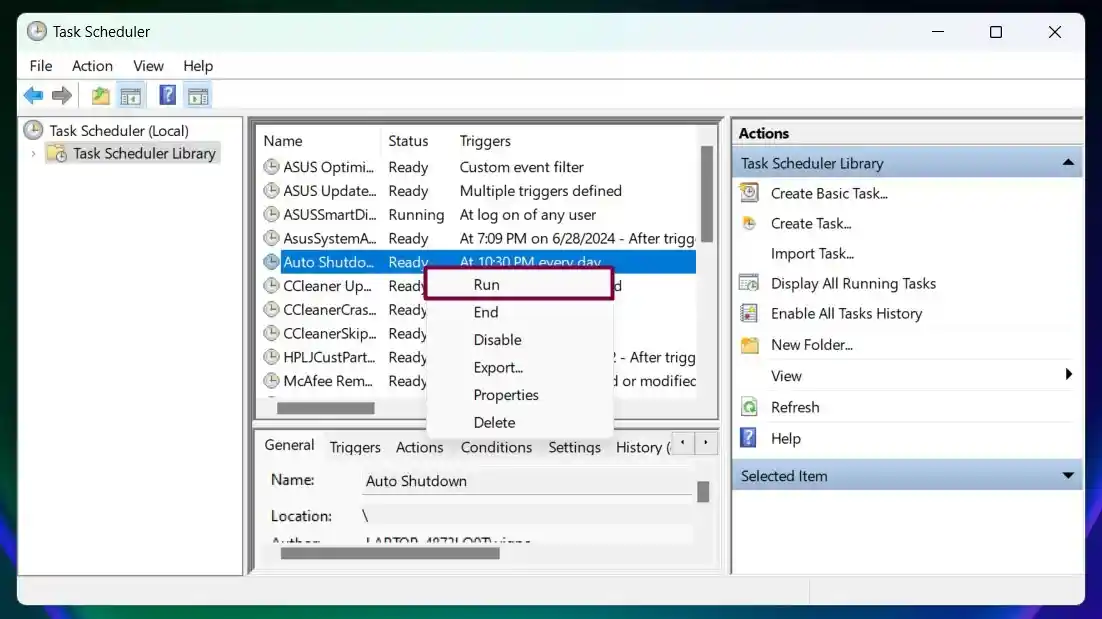The image size is (1102, 619).
Task: Toggle the Show/Hide Console Tree icon
Action: [x=131, y=96]
